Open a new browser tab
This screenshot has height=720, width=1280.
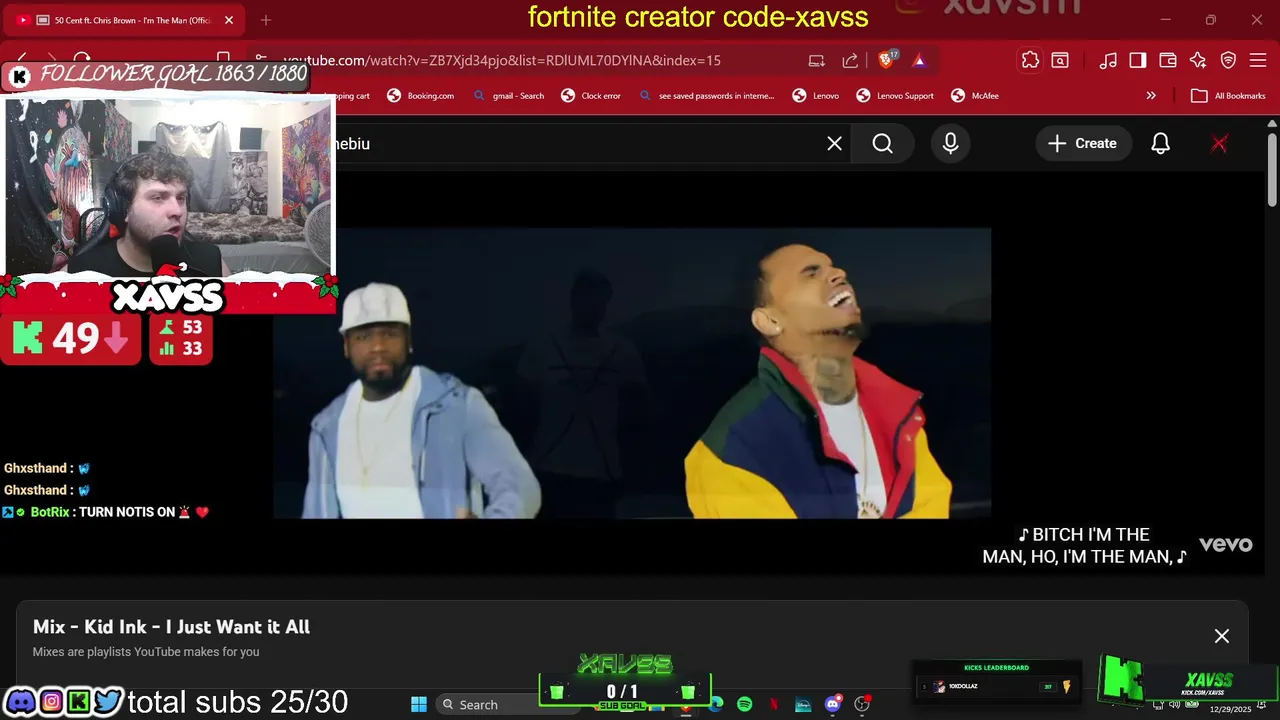(265, 20)
